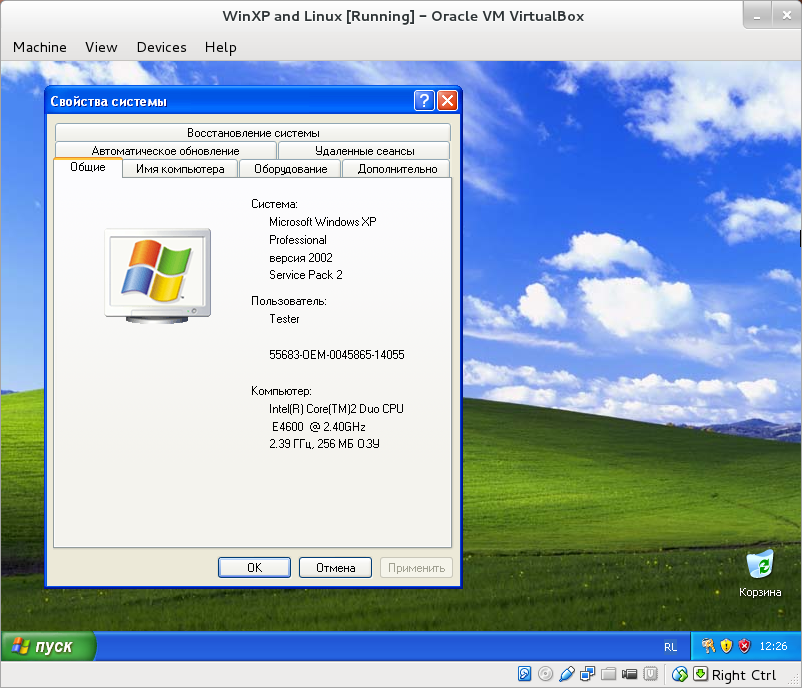This screenshot has height=688, width=802.
Task: Switch to the Оборудование tab
Action: (x=289, y=168)
